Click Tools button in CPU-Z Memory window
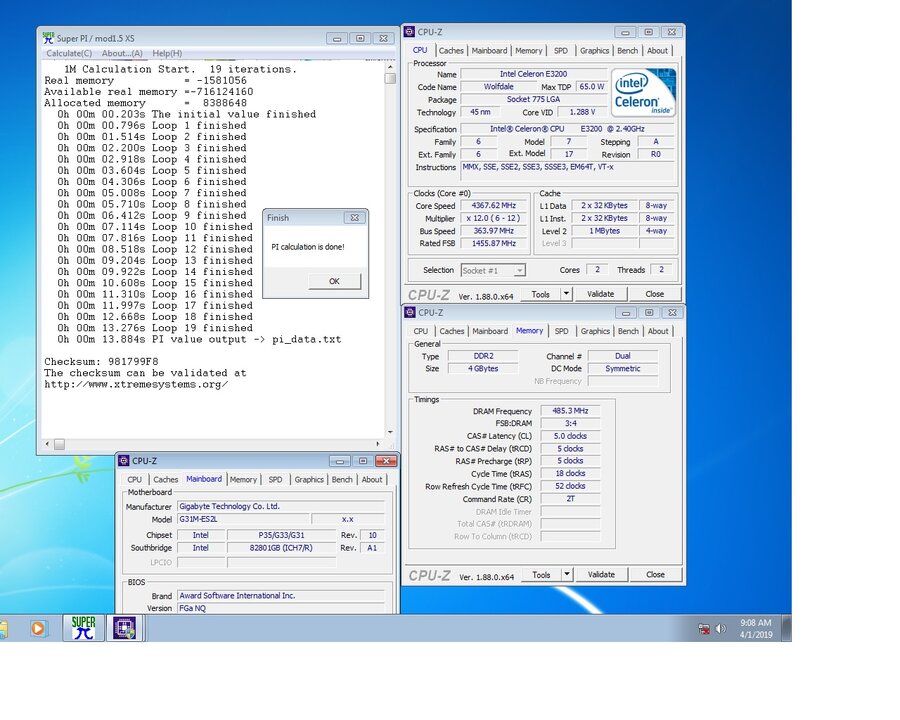The height and width of the screenshot is (720, 900). tap(541, 575)
